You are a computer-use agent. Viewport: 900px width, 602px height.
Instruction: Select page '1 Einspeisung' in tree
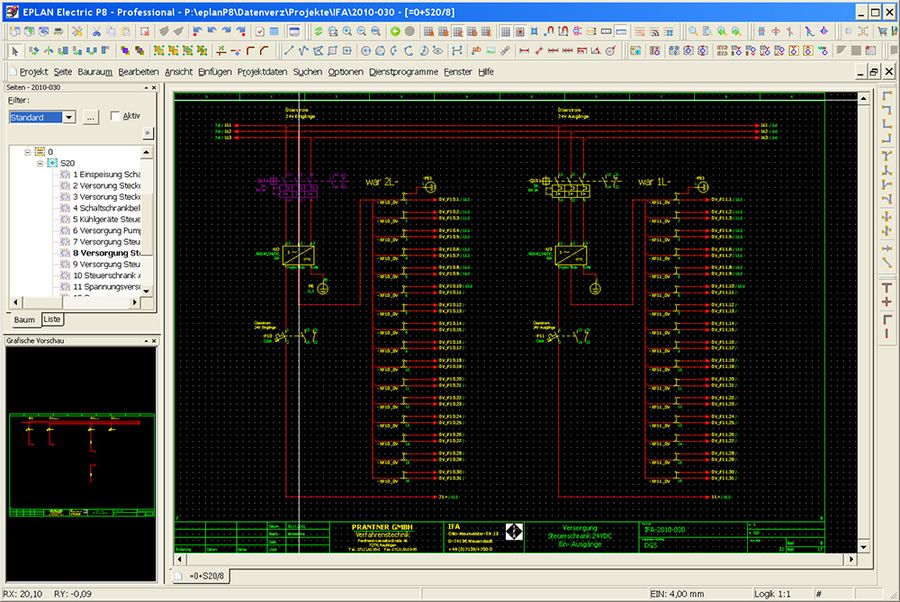(100, 174)
